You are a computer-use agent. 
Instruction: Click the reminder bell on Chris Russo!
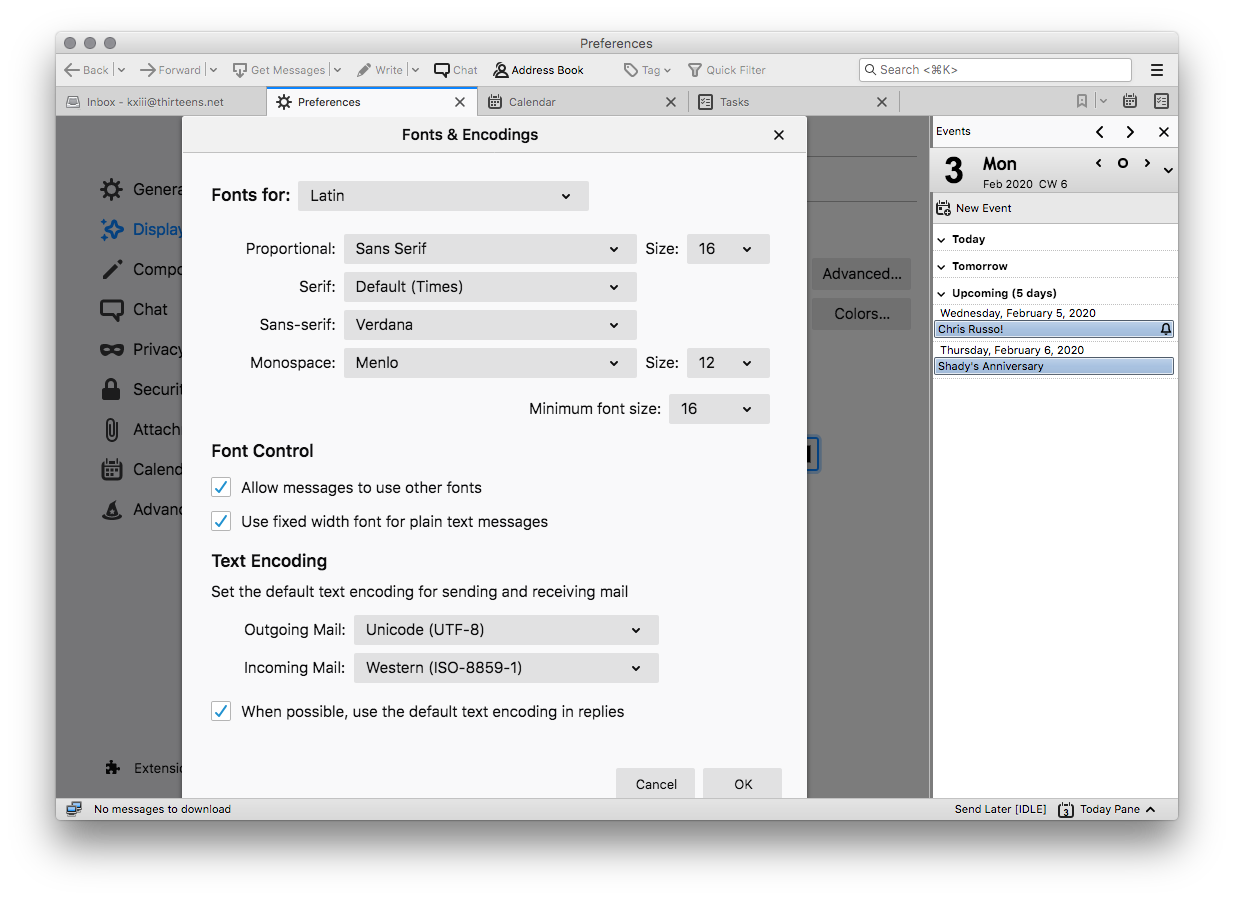tap(1165, 329)
